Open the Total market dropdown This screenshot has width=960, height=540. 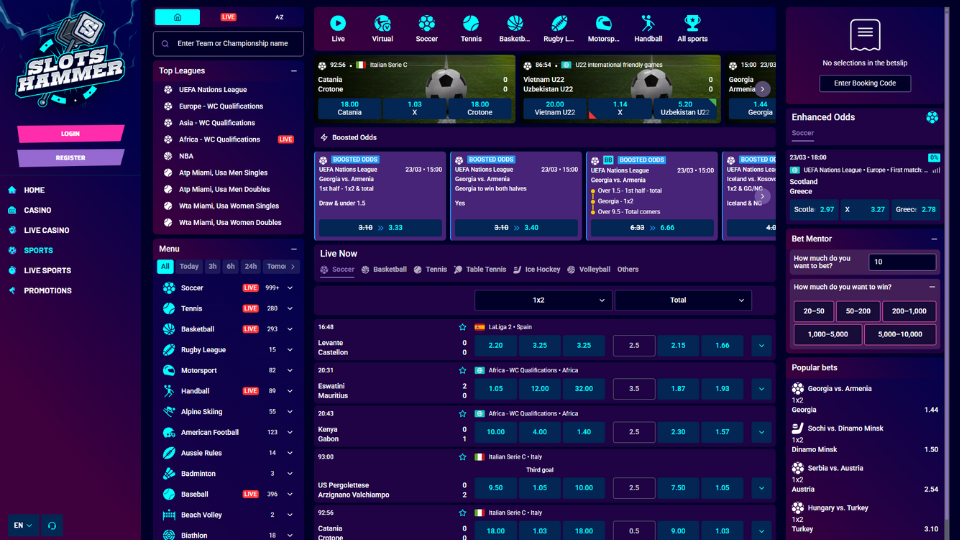(x=683, y=300)
